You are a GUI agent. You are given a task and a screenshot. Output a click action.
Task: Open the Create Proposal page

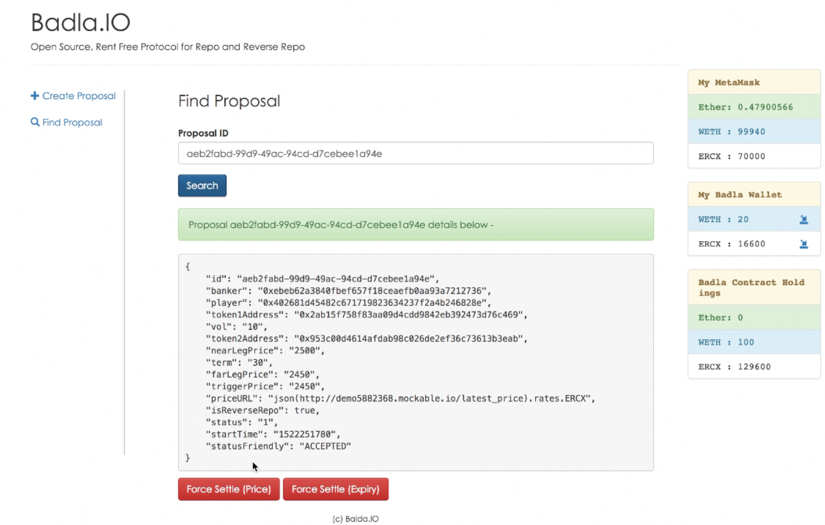pyautogui.click(x=79, y=96)
